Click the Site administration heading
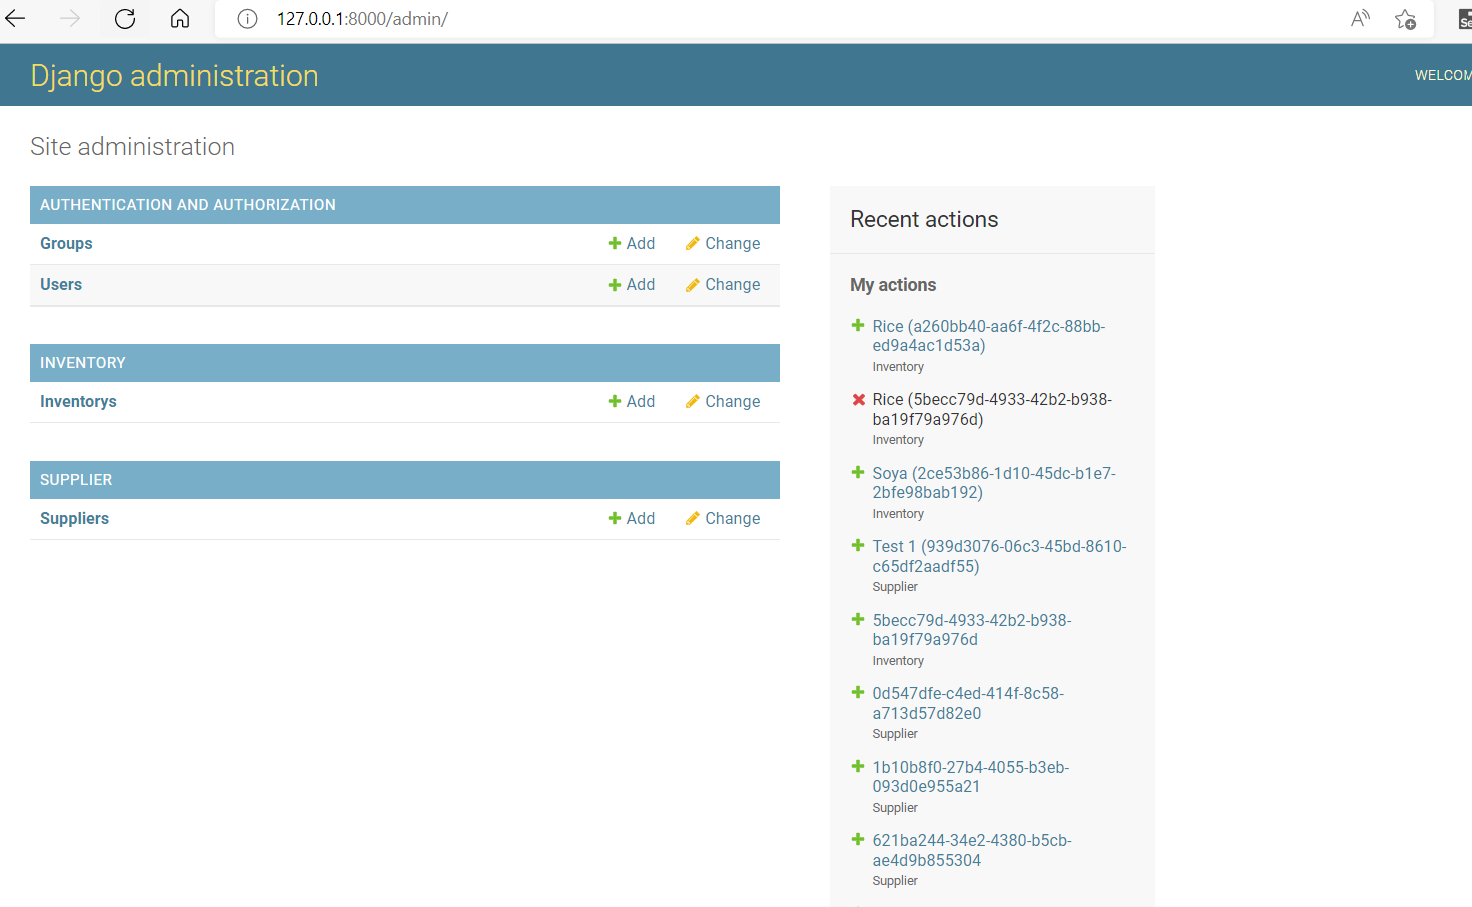The width and height of the screenshot is (1472, 907). pos(133,147)
